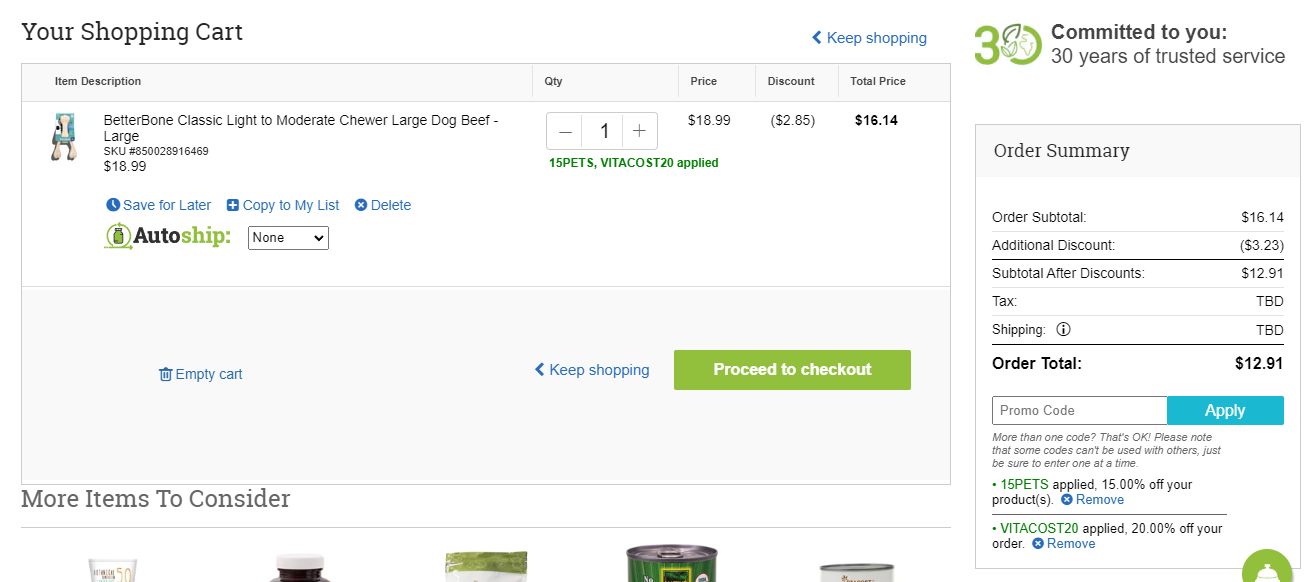
Task: Click the Save for Later clock icon
Action: (x=113, y=205)
